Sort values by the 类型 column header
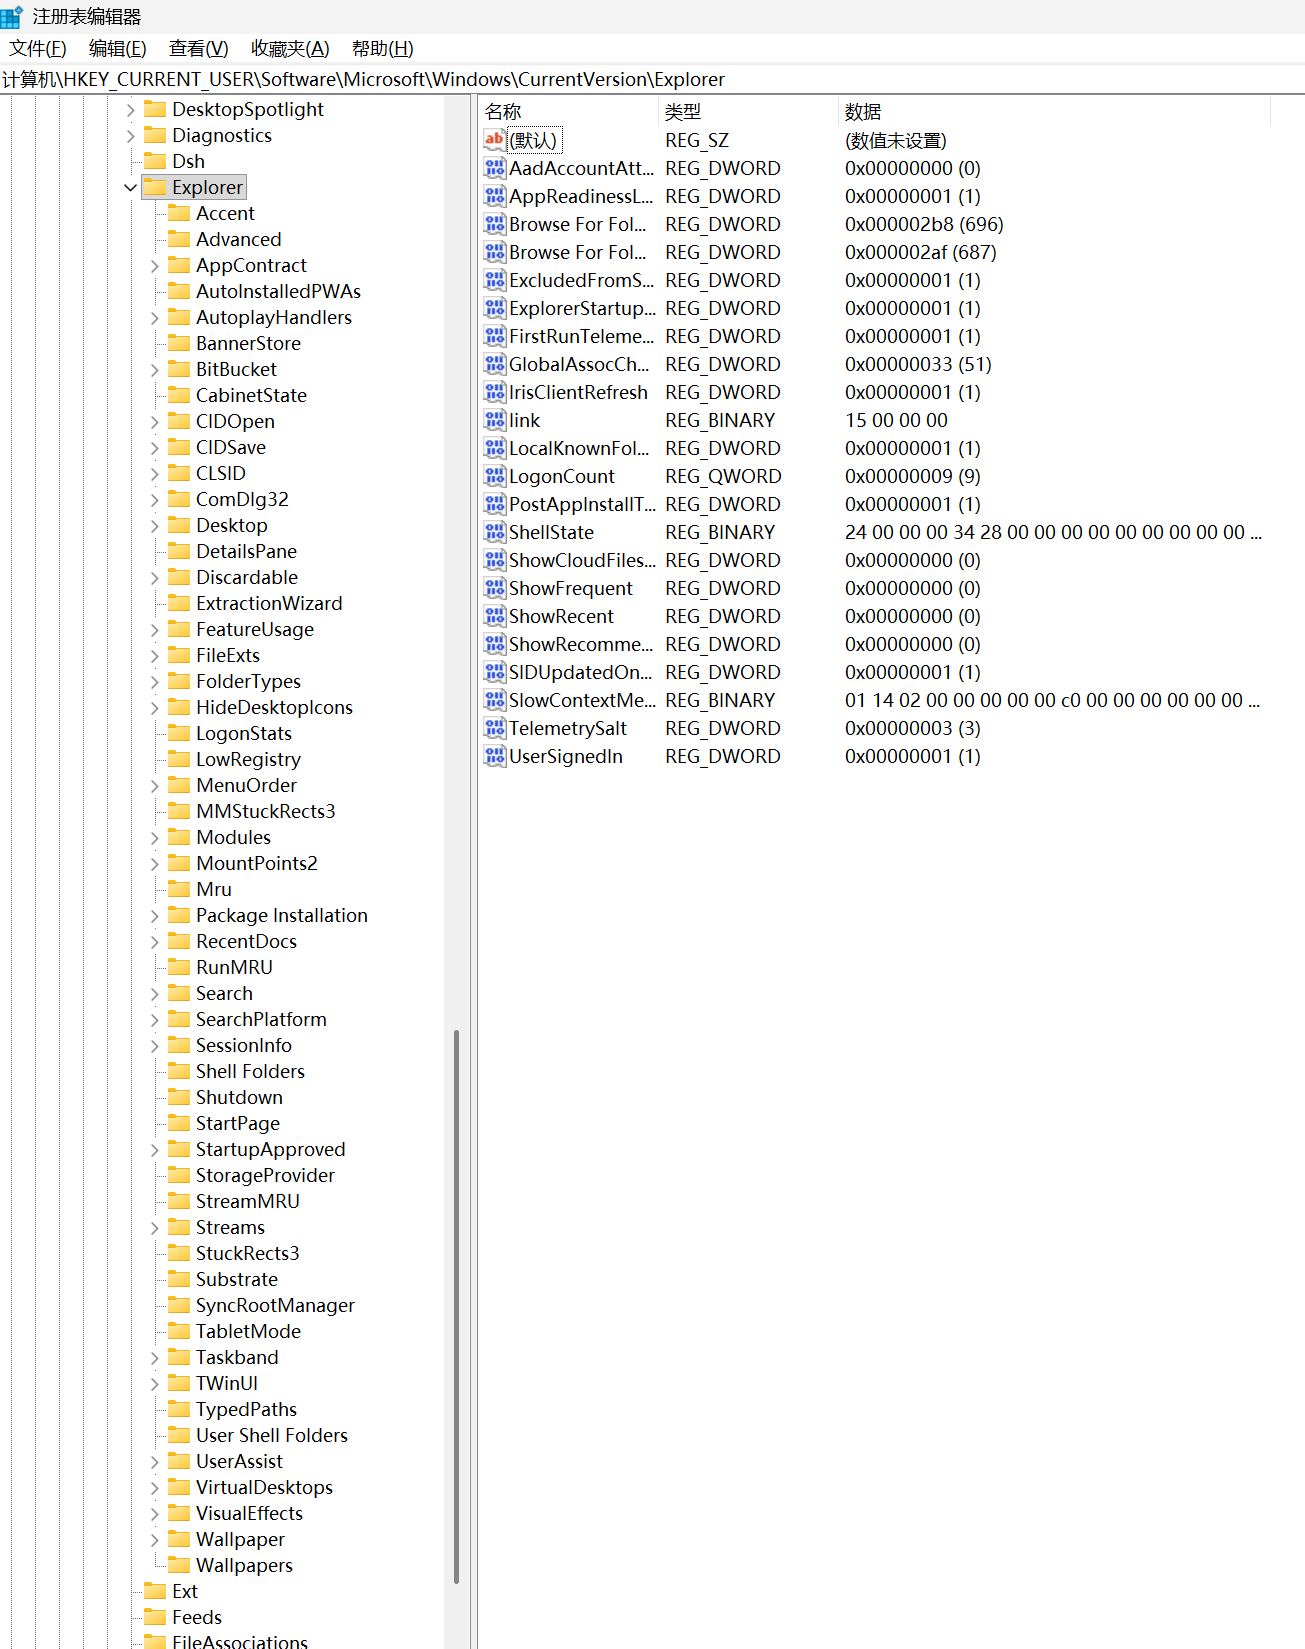Viewport: 1305px width, 1649px height. 748,112
